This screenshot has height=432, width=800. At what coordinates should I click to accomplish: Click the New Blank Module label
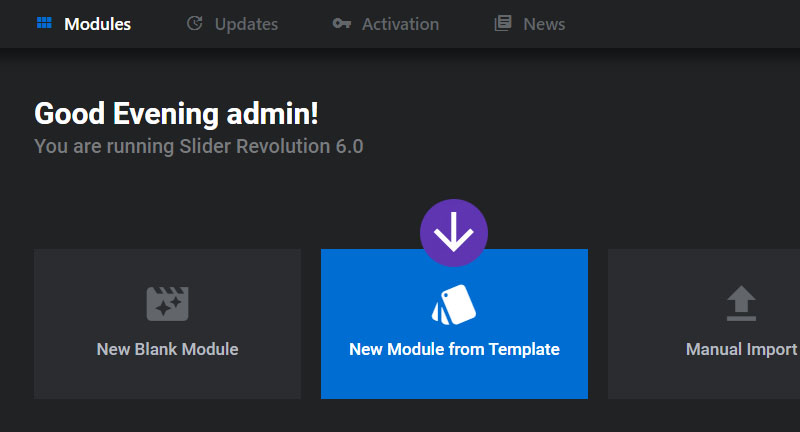[x=167, y=349]
